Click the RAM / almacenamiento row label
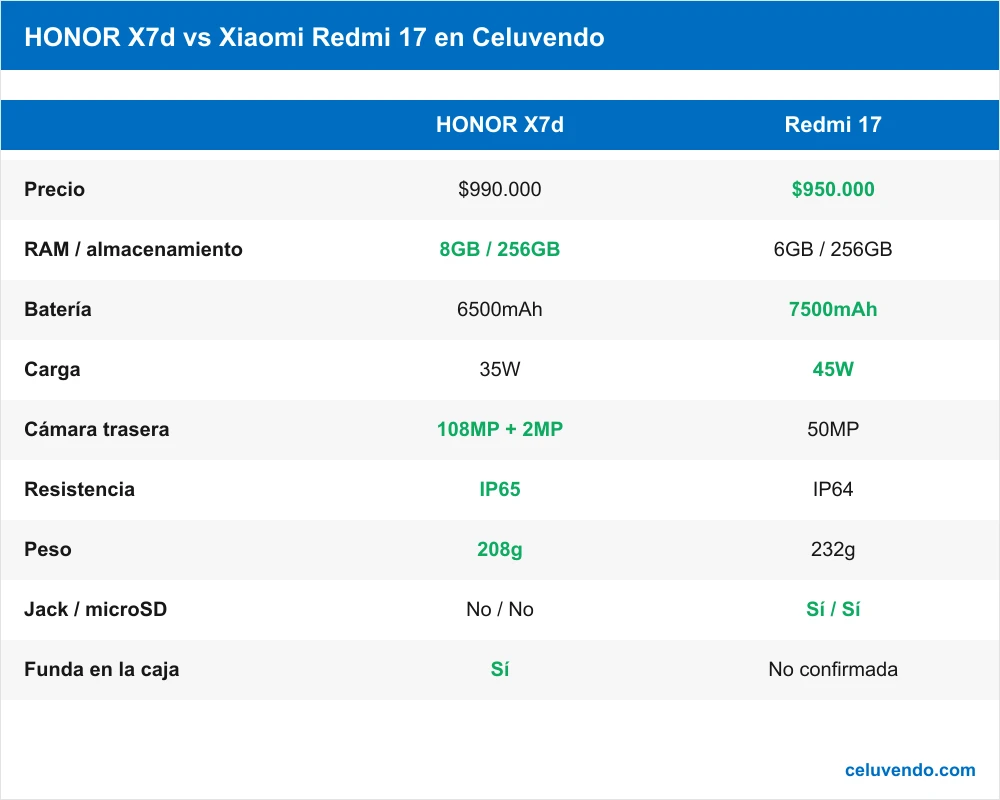This screenshot has height=800, width=1000. point(133,249)
